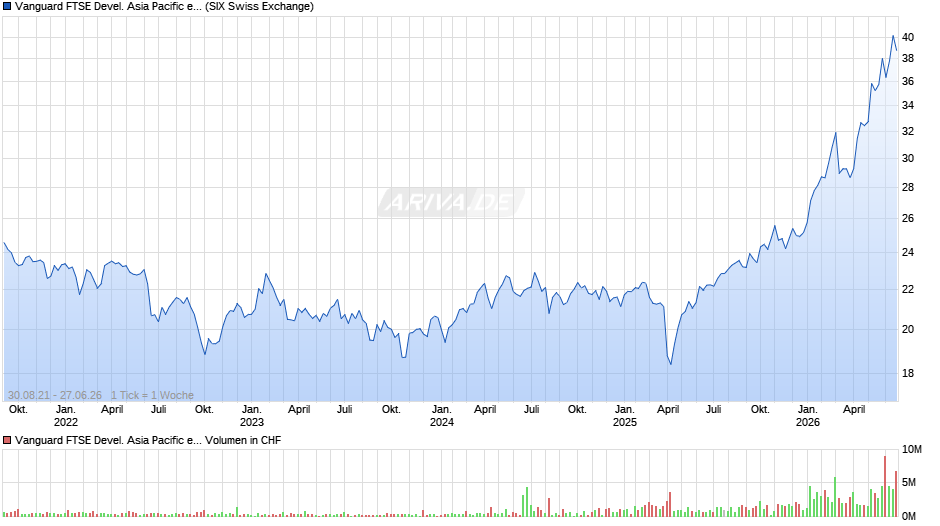Click the '(SIX Swiss Exchange)' label
Image resolution: width=940 pixels, height=526 pixels.
point(259,7)
